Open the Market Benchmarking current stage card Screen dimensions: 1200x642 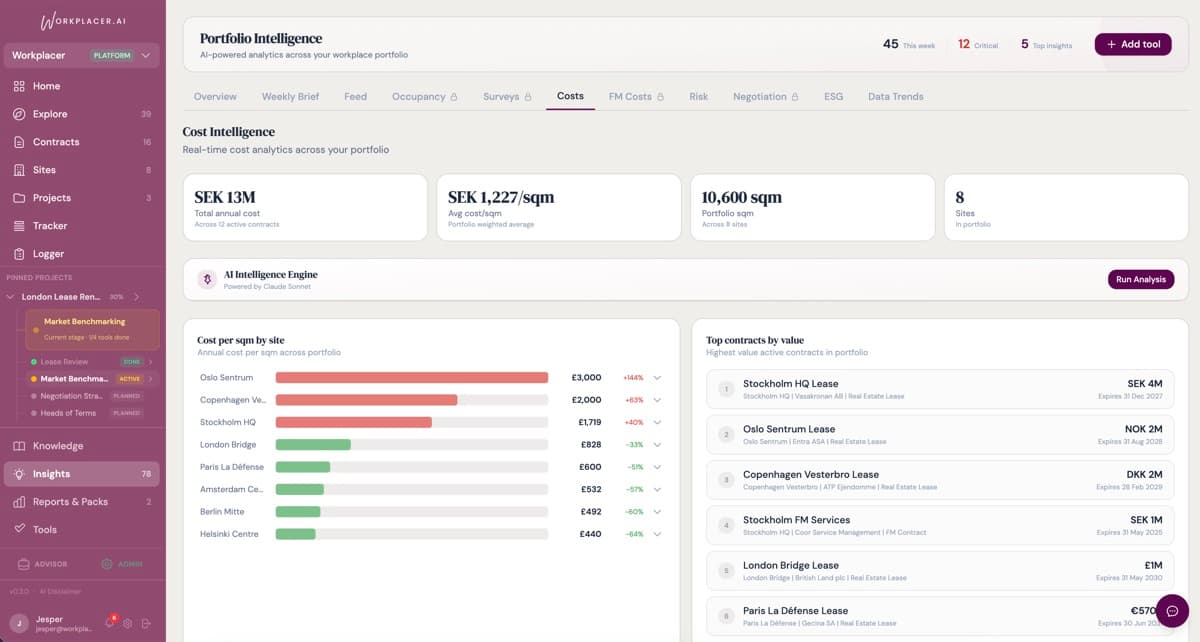tap(92, 329)
